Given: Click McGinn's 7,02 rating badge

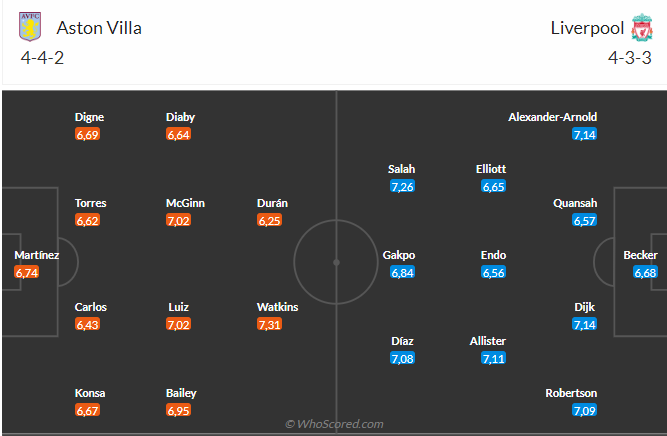Looking at the screenshot, I should [178, 220].
